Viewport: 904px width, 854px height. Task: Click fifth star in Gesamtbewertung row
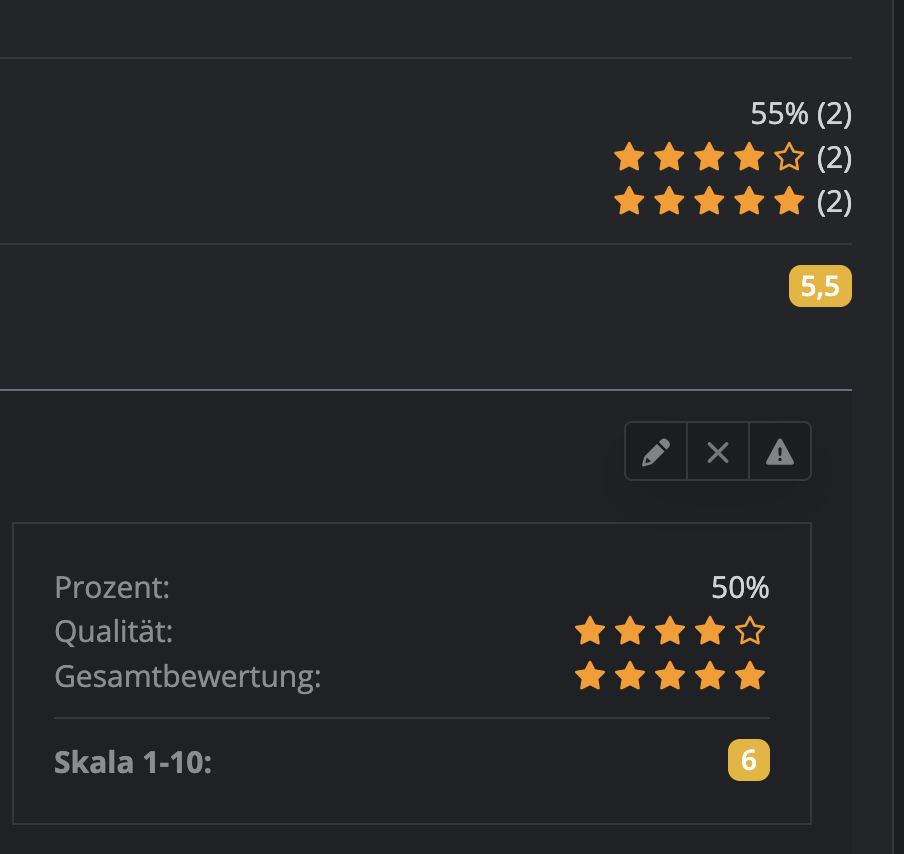(750, 677)
